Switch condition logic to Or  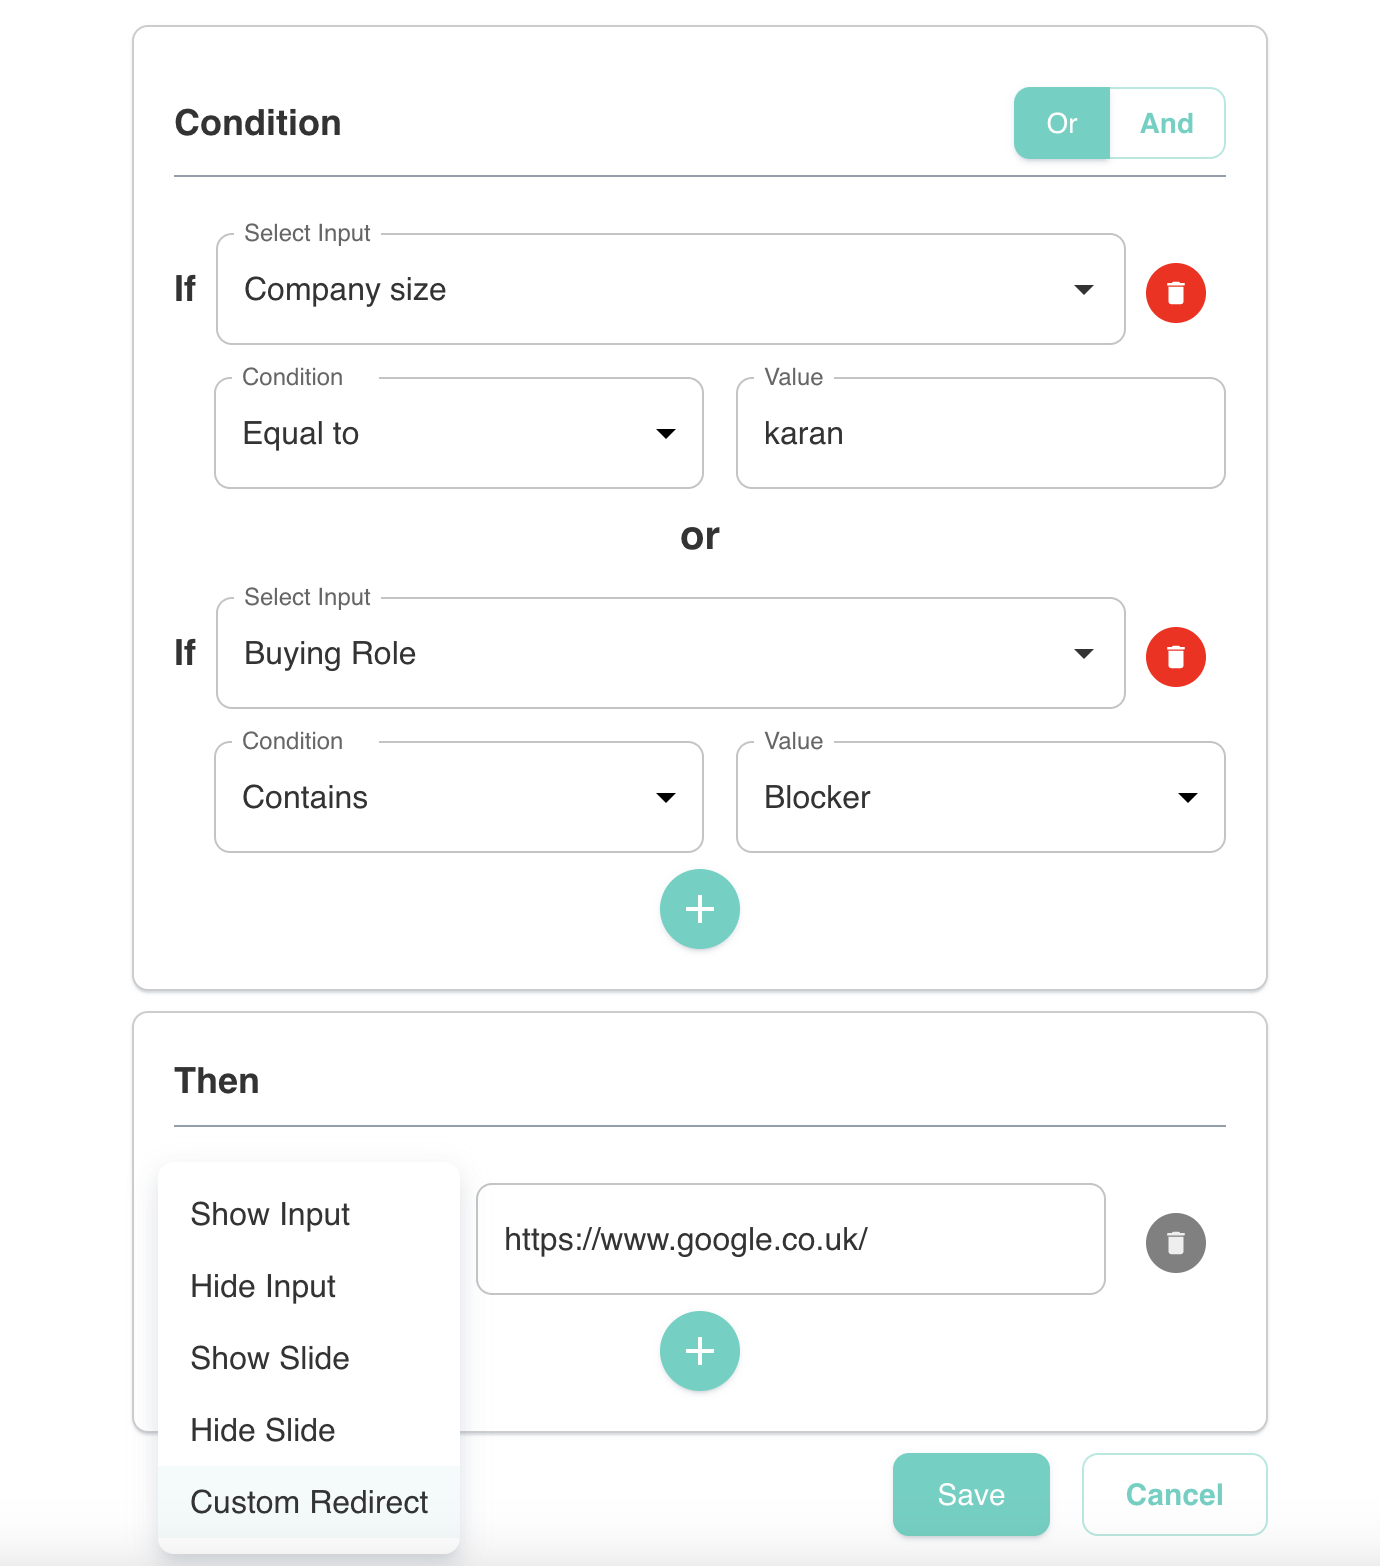1062,123
